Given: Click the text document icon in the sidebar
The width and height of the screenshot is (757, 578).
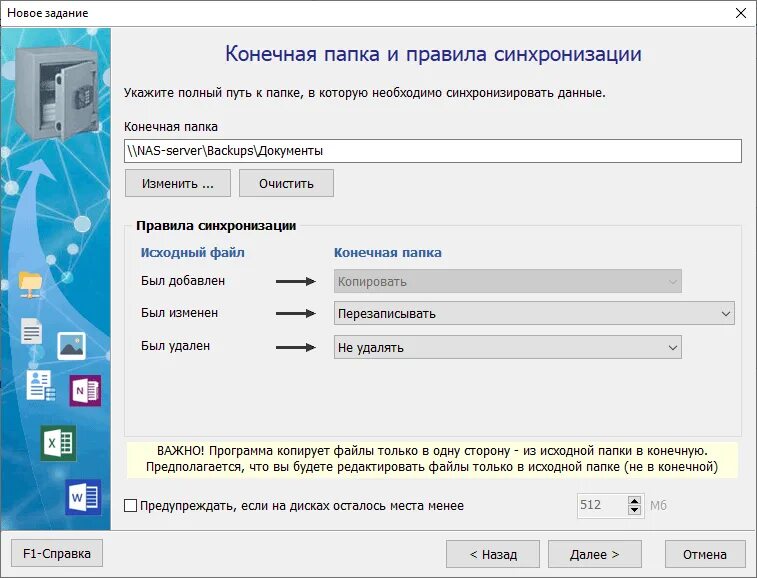Looking at the screenshot, I should 32,331.
